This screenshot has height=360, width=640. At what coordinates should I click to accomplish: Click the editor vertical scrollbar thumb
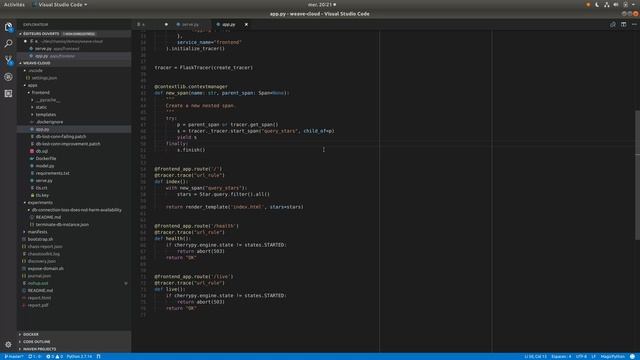point(637,175)
